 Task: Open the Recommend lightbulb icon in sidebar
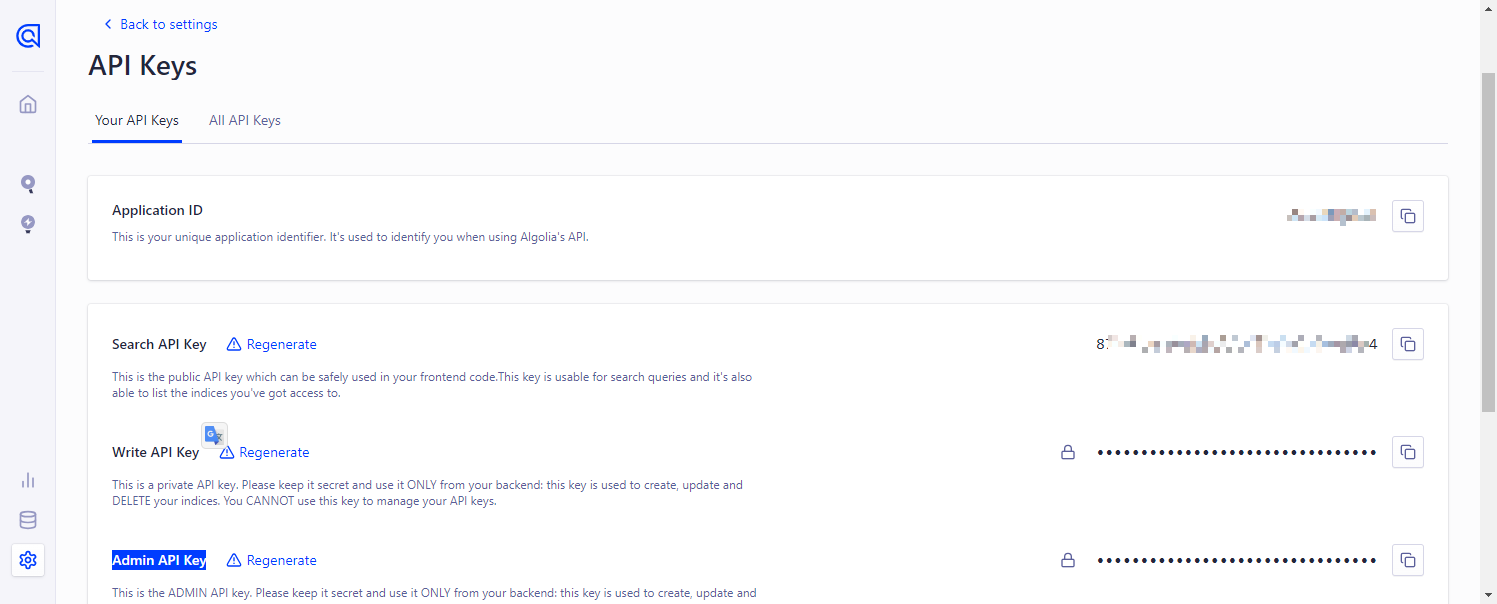coord(28,224)
